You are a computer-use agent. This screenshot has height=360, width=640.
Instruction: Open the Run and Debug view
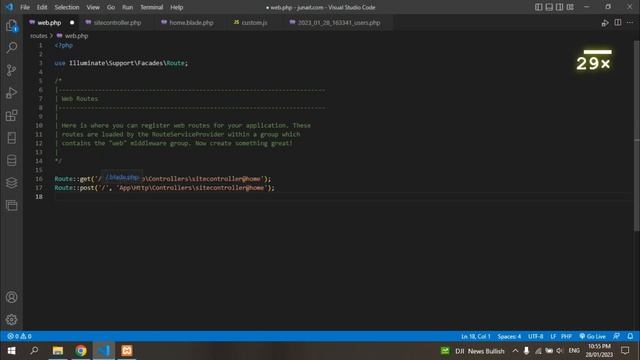pyautogui.click(x=11, y=93)
